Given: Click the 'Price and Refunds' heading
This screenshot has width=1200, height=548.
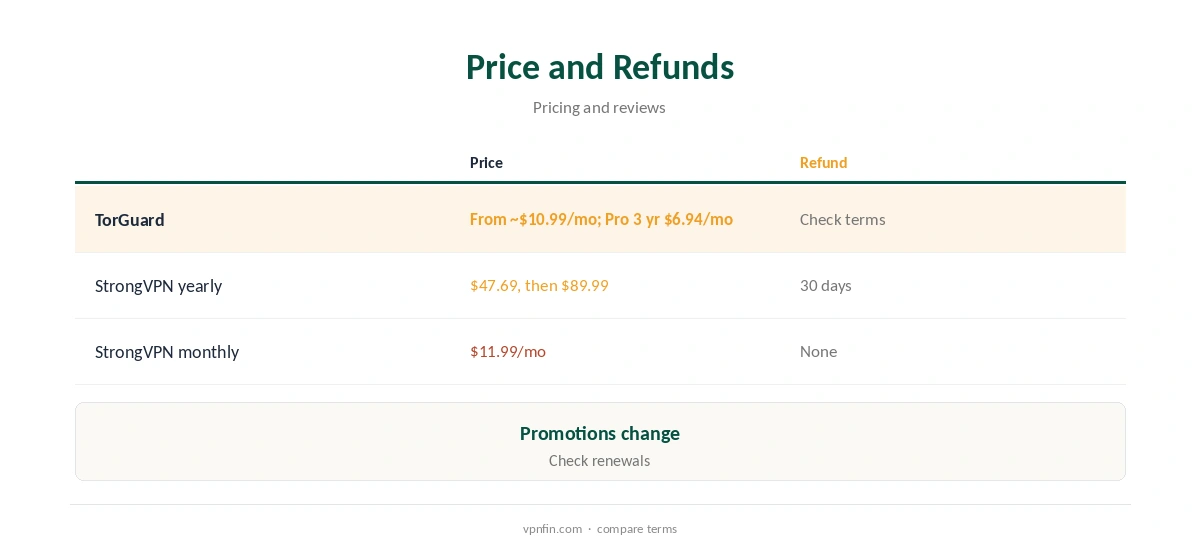Looking at the screenshot, I should point(600,67).
